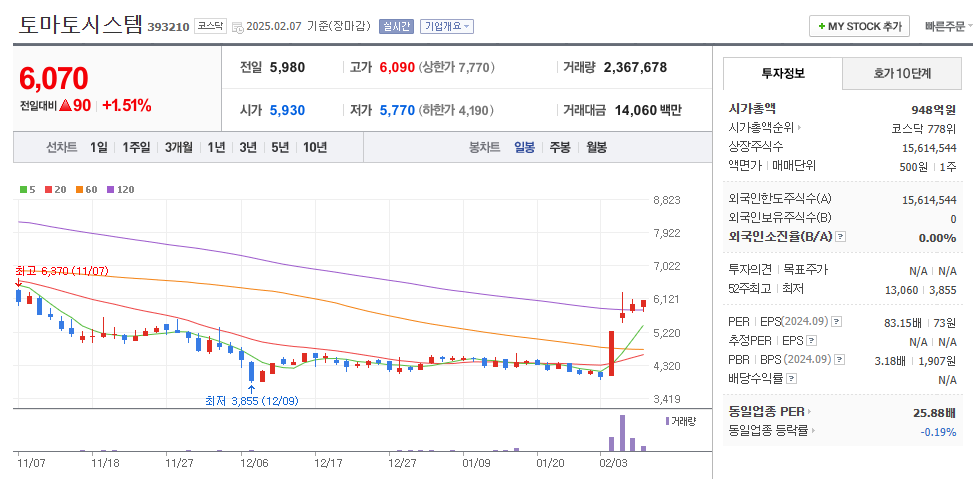Select the 주봉 weekly candle chart
Viewport: 979px width, 479px height.
coord(560,147)
